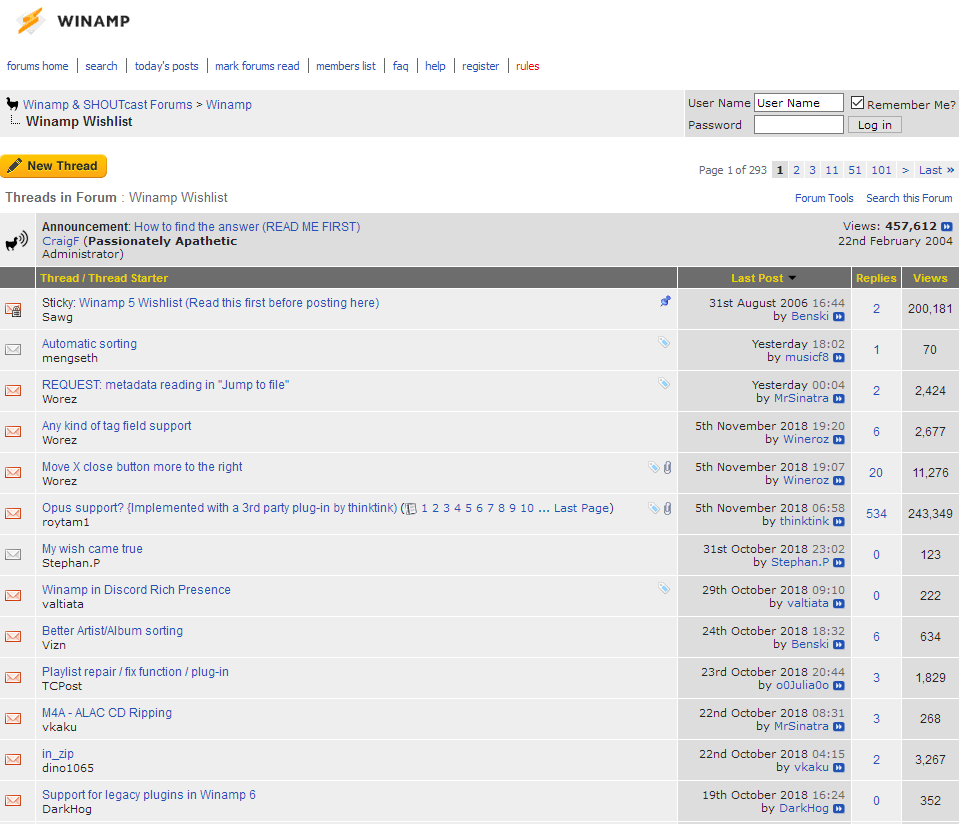The image size is (960, 824).
Task: Go to last post by thinktink arrow
Action: pyautogui.click(x=839, y=522)
